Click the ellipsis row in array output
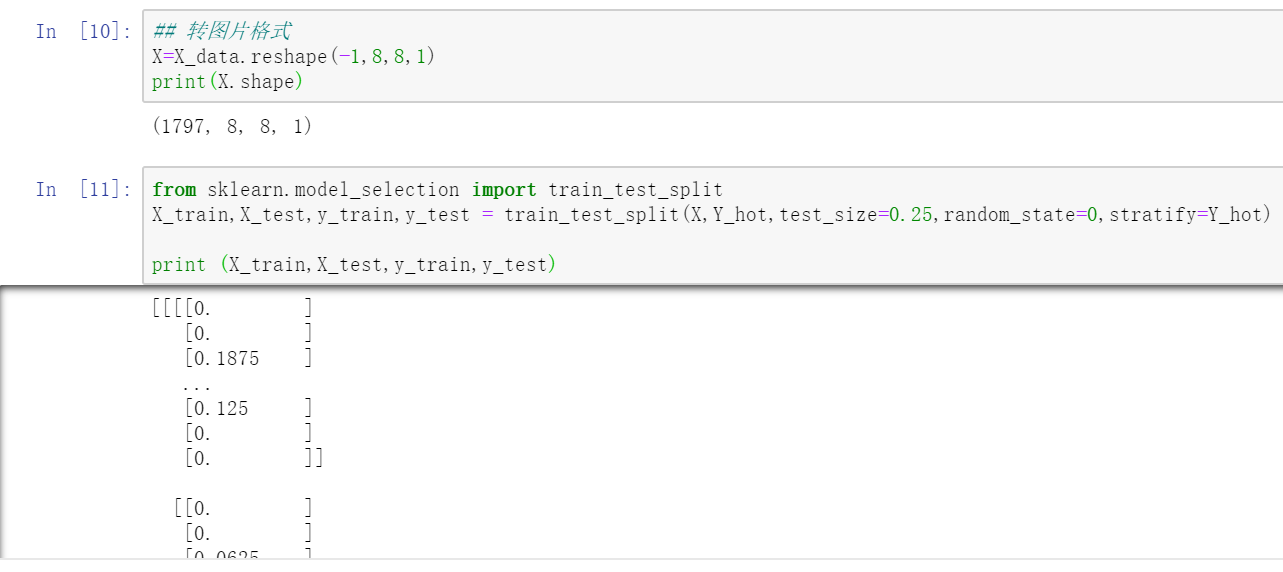 tap(197, 384)
